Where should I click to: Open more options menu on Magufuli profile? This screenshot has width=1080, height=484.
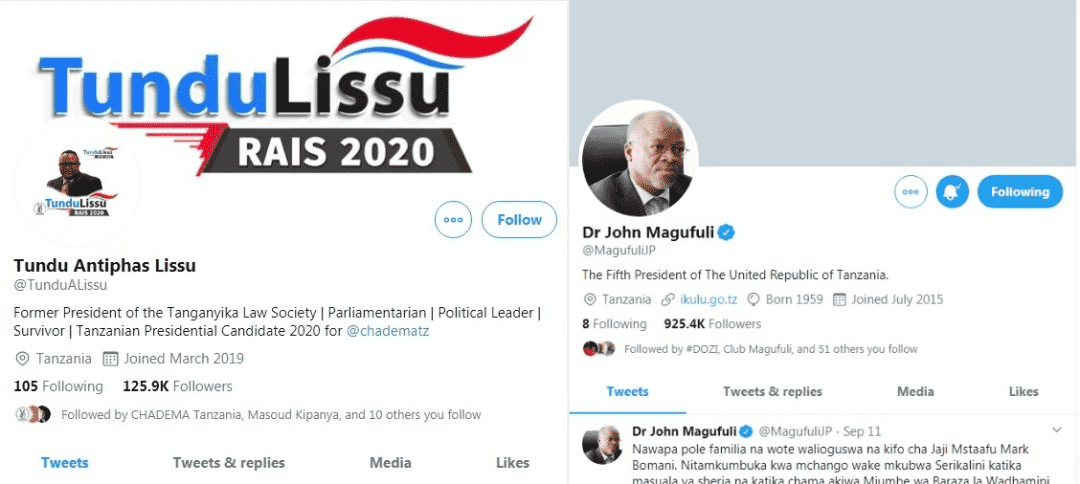click(911, 191)
